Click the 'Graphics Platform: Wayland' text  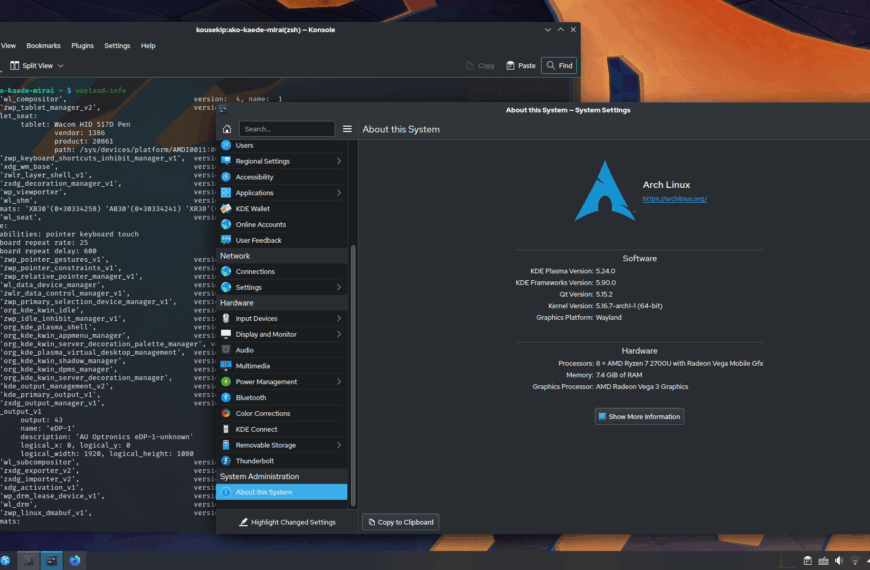point(579,317)
